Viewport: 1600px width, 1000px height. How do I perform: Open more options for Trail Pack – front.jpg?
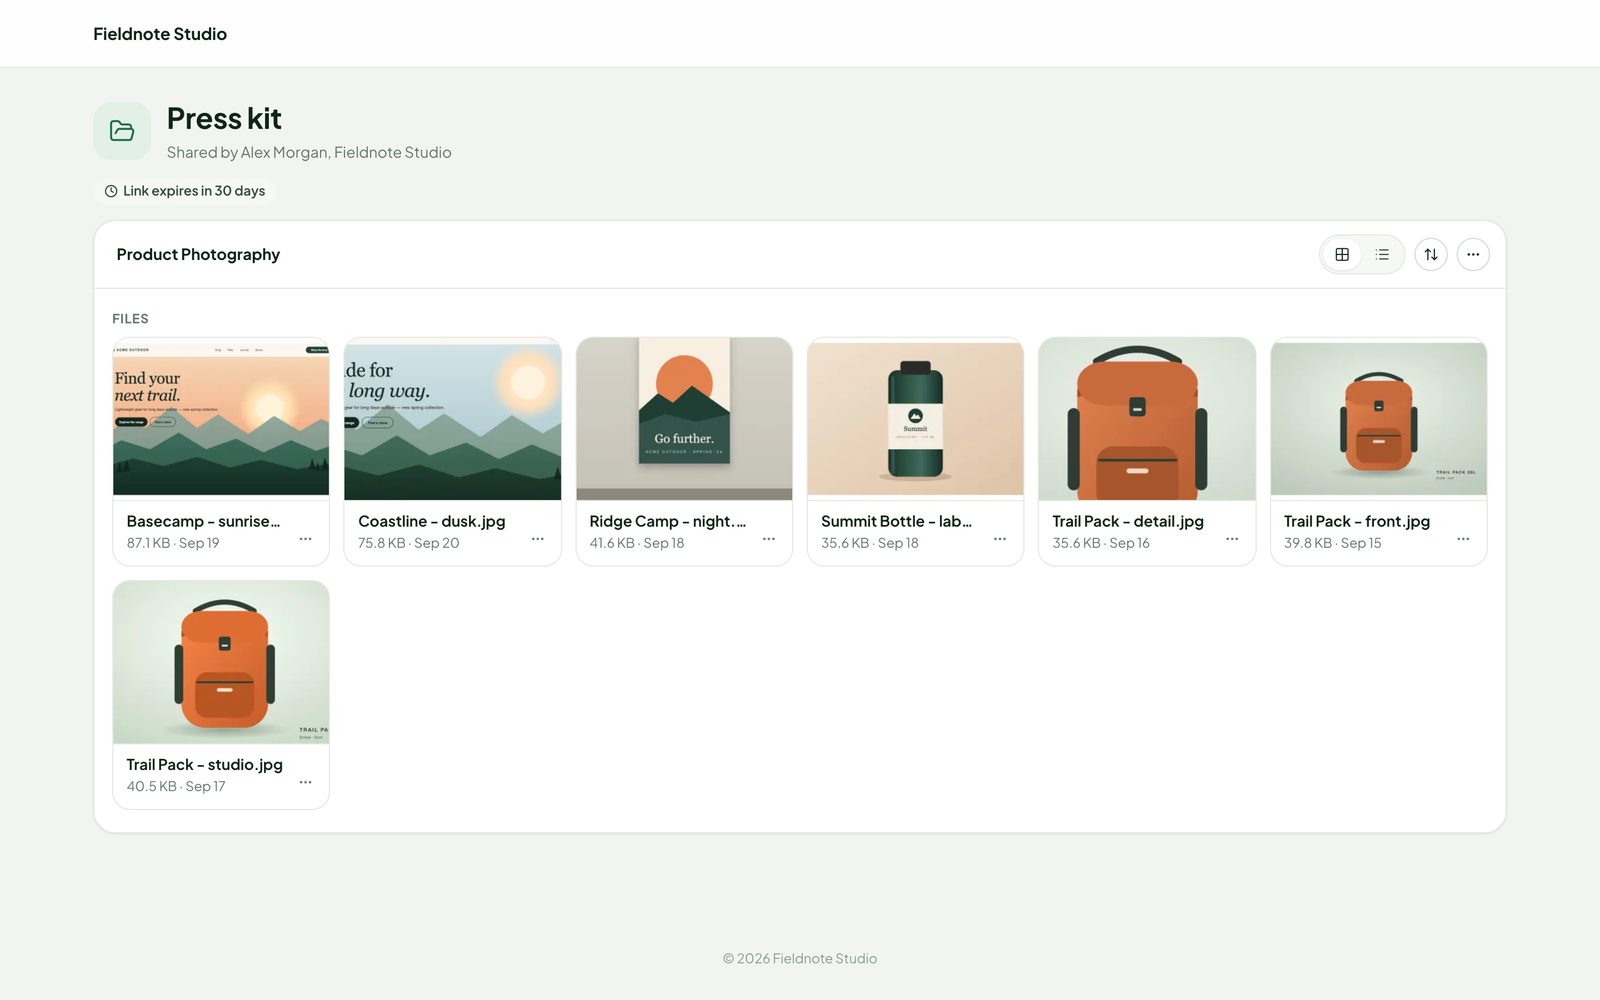(x=1463, y=539)
